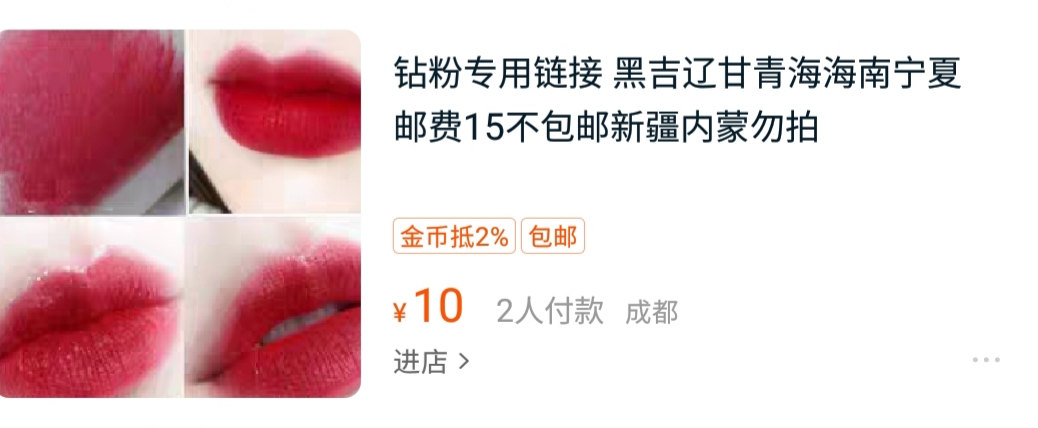Open the top-left lipstick swatch photo
The image size is (1038, 428).
click(91, 122)
